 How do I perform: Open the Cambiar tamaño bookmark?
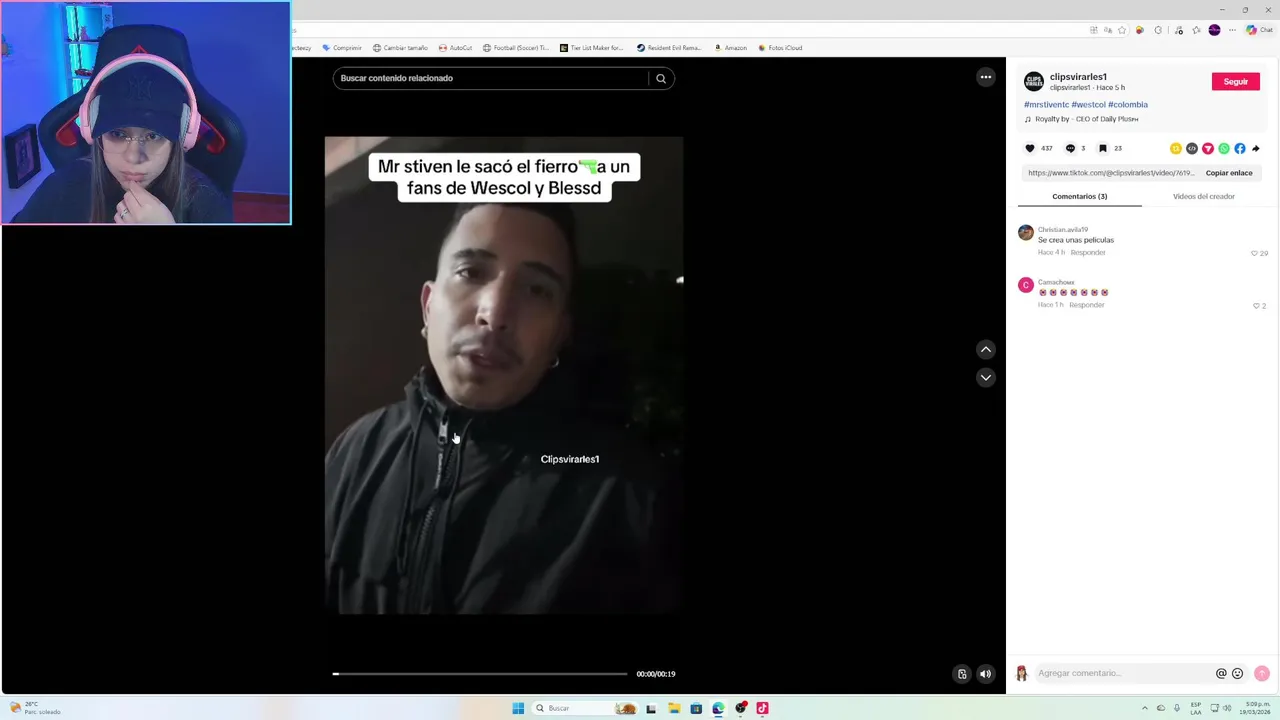tap(400, 48)
